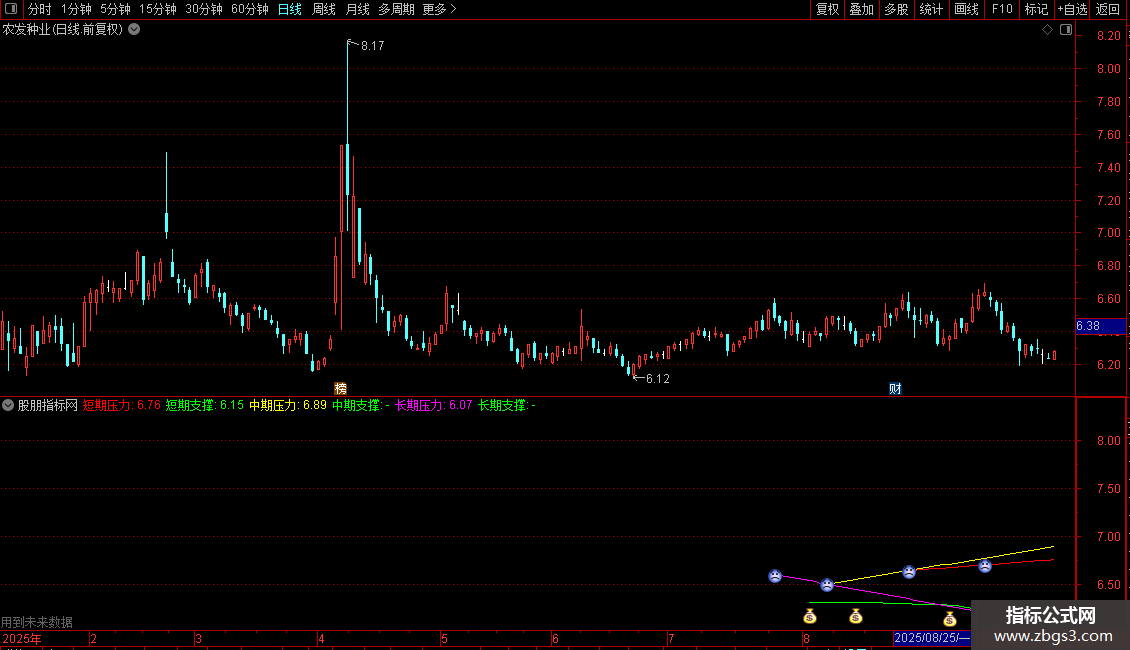Select the 60分钟 period tab
The width and height of the screenshot is (1130, 650).
(x=250, y=9)
